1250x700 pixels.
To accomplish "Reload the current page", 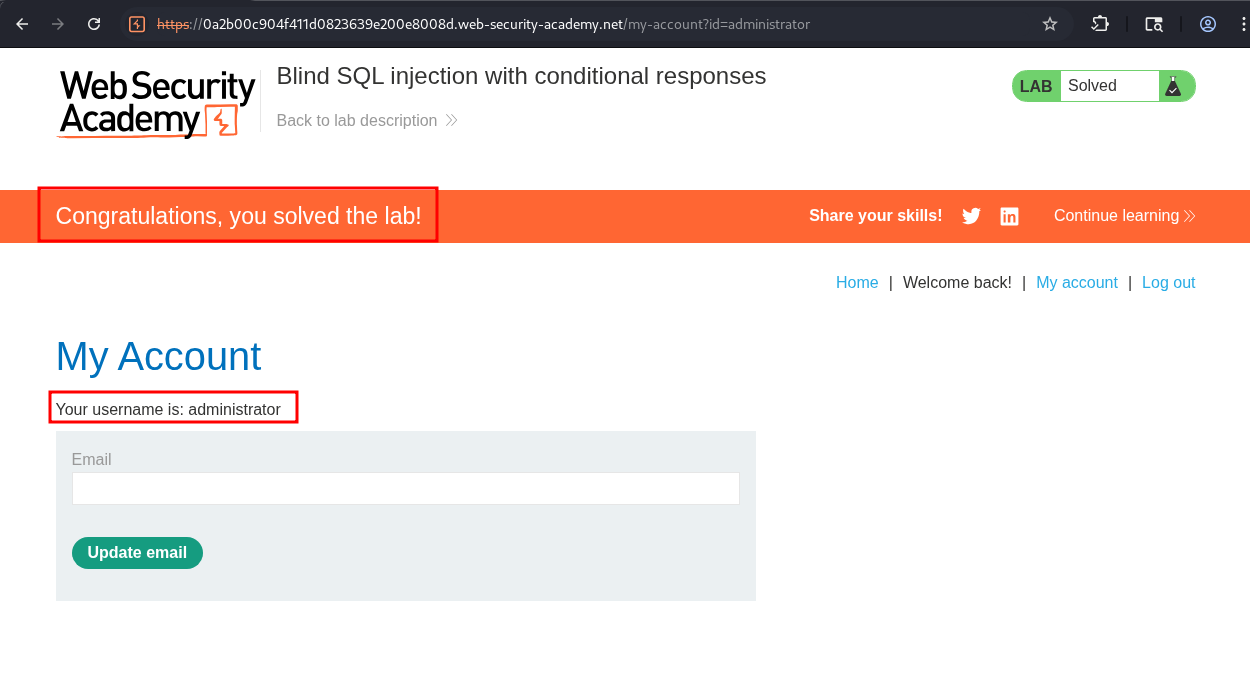I will (94, 24).
